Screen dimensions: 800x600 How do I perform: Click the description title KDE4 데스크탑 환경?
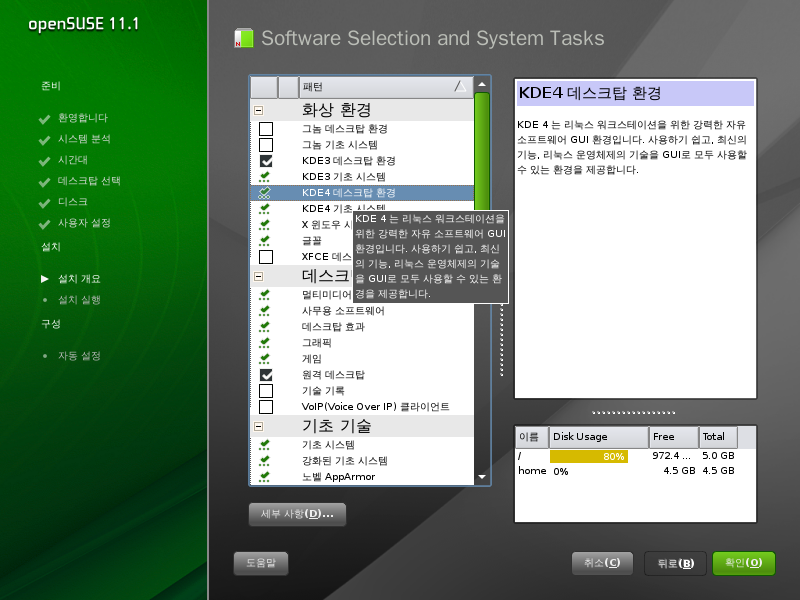[590, 93]
